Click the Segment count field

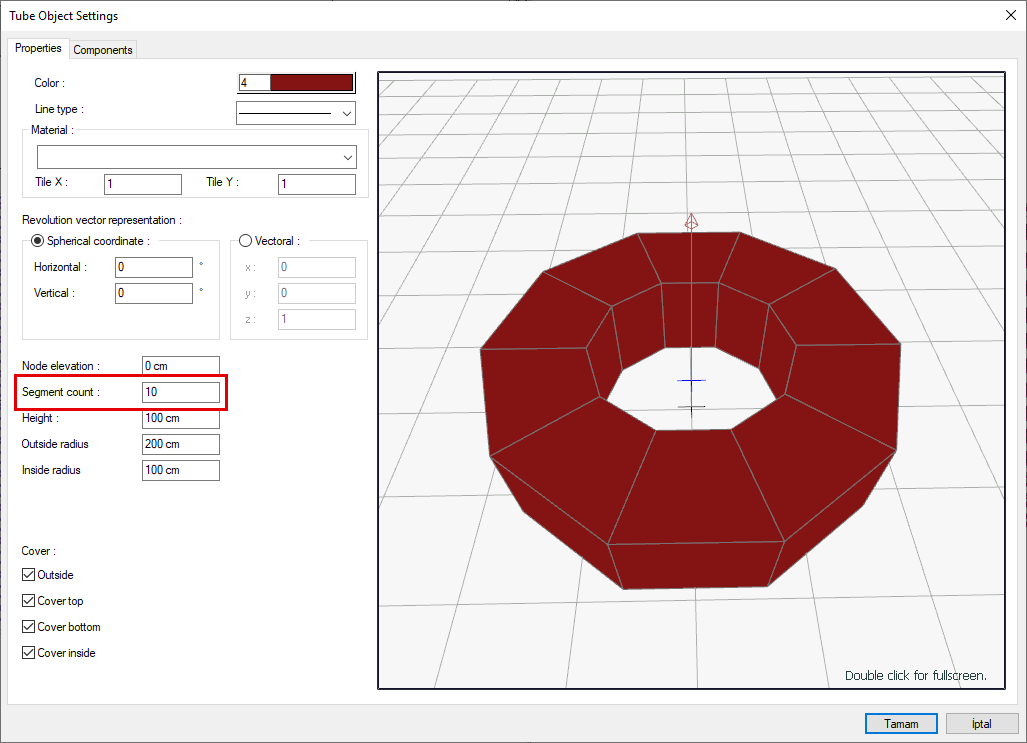[180, 392]
